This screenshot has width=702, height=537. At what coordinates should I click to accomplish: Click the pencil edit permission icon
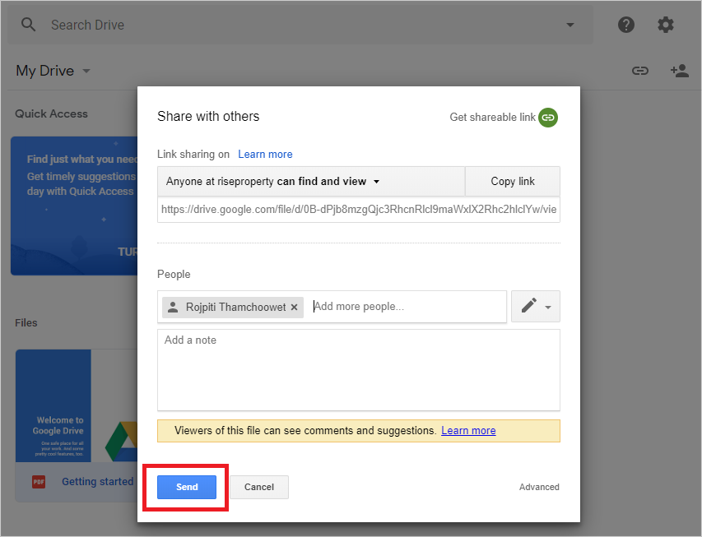click(529, 307)
